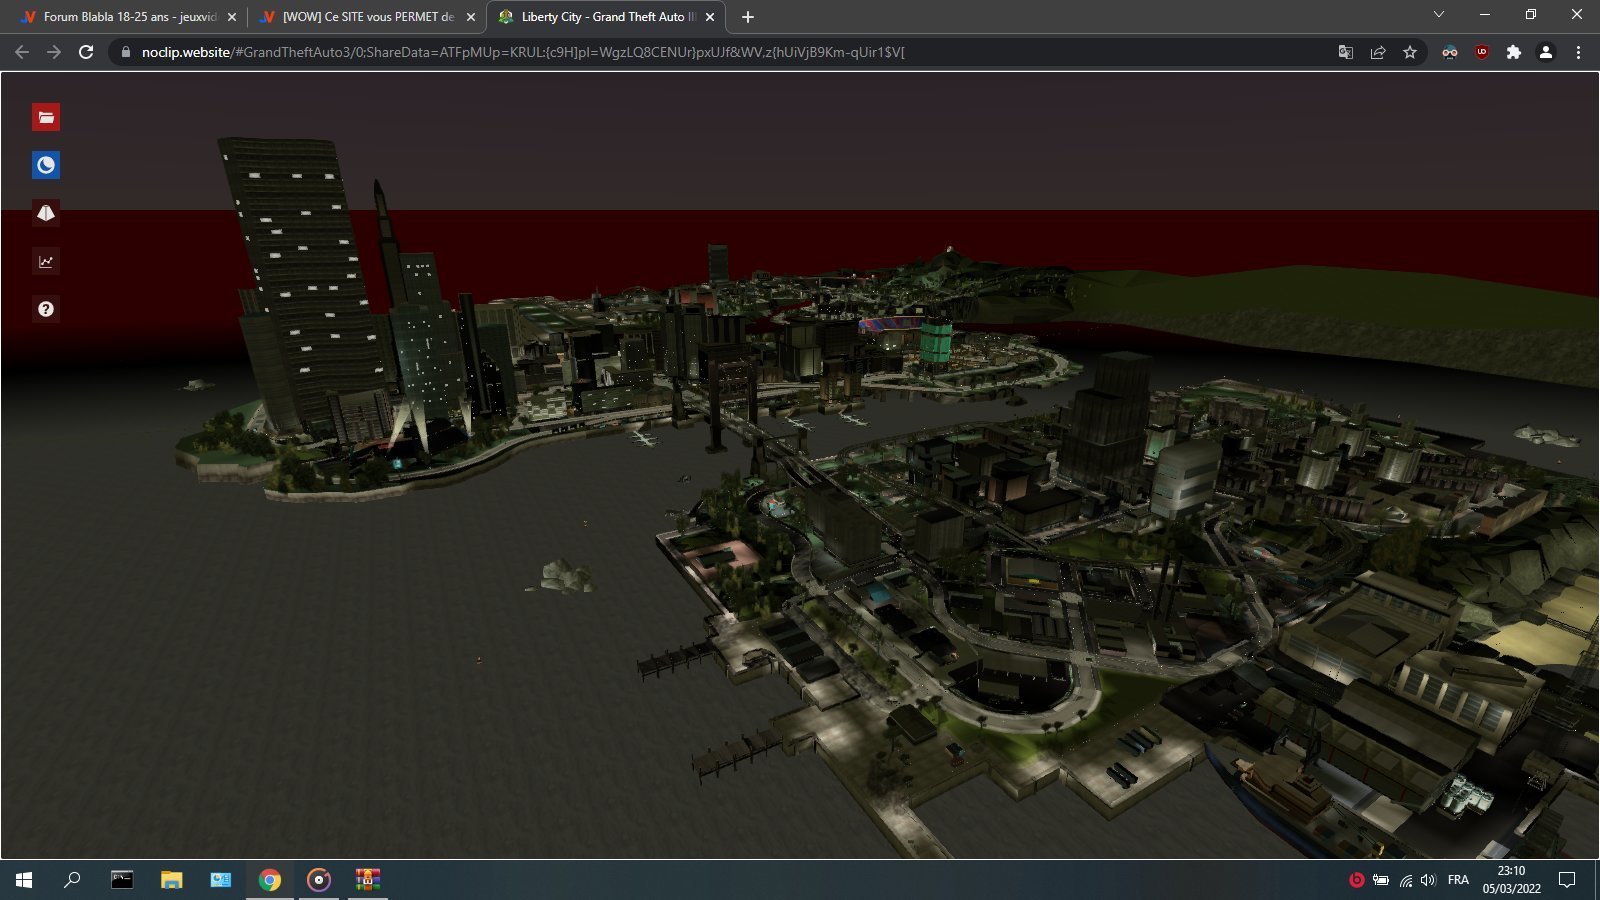Image resolution: width=1600 pixels, height=900 pixels.
Task: Open the red scene folder panel
Action: click(46, 117)
